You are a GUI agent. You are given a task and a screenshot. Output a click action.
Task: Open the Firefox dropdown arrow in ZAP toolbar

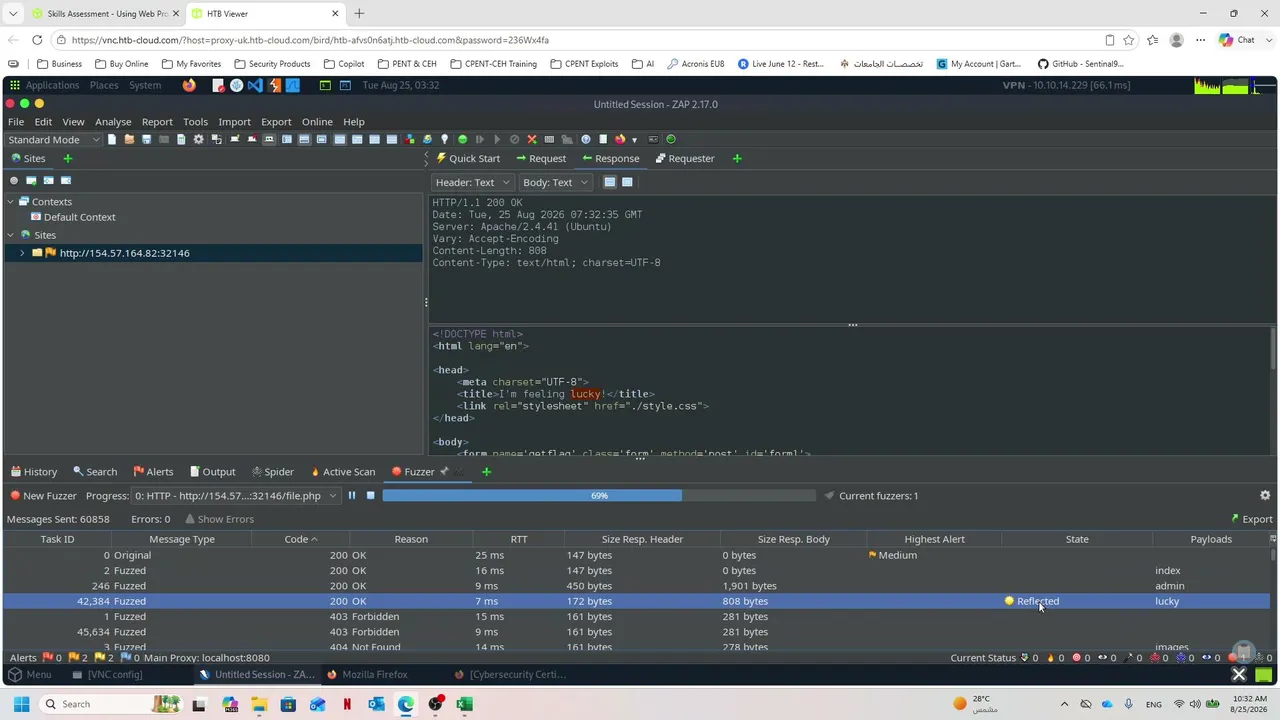click(x=634, y=140)
